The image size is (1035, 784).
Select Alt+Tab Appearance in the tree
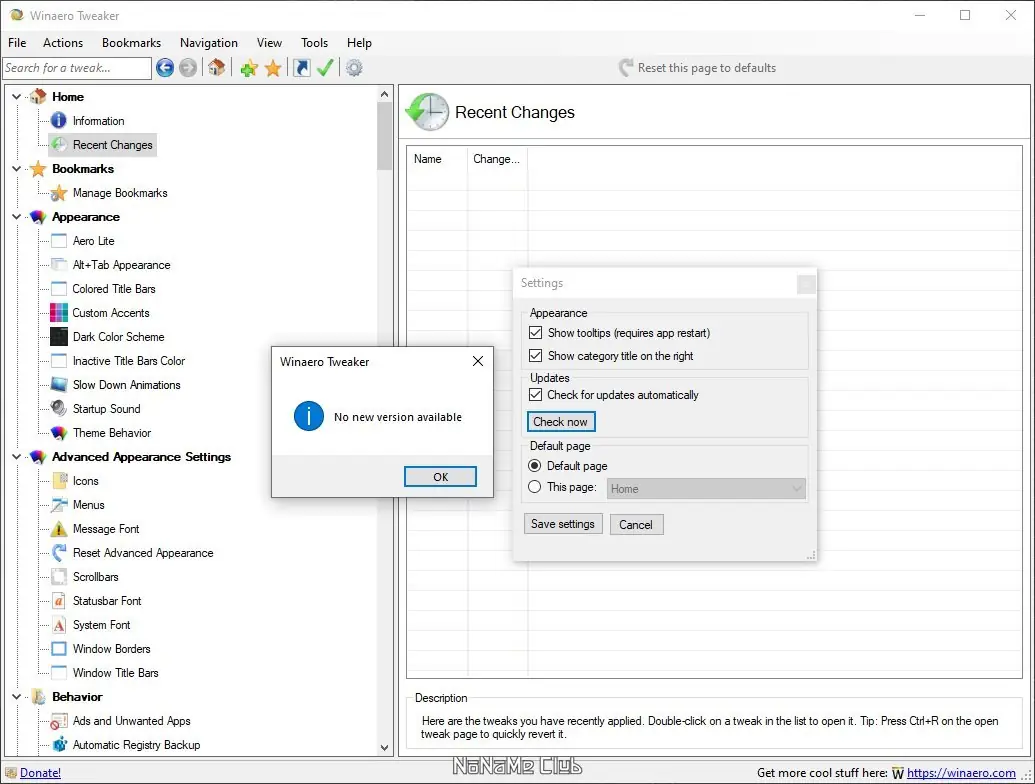pyautogui.click(x=121, y=265)
